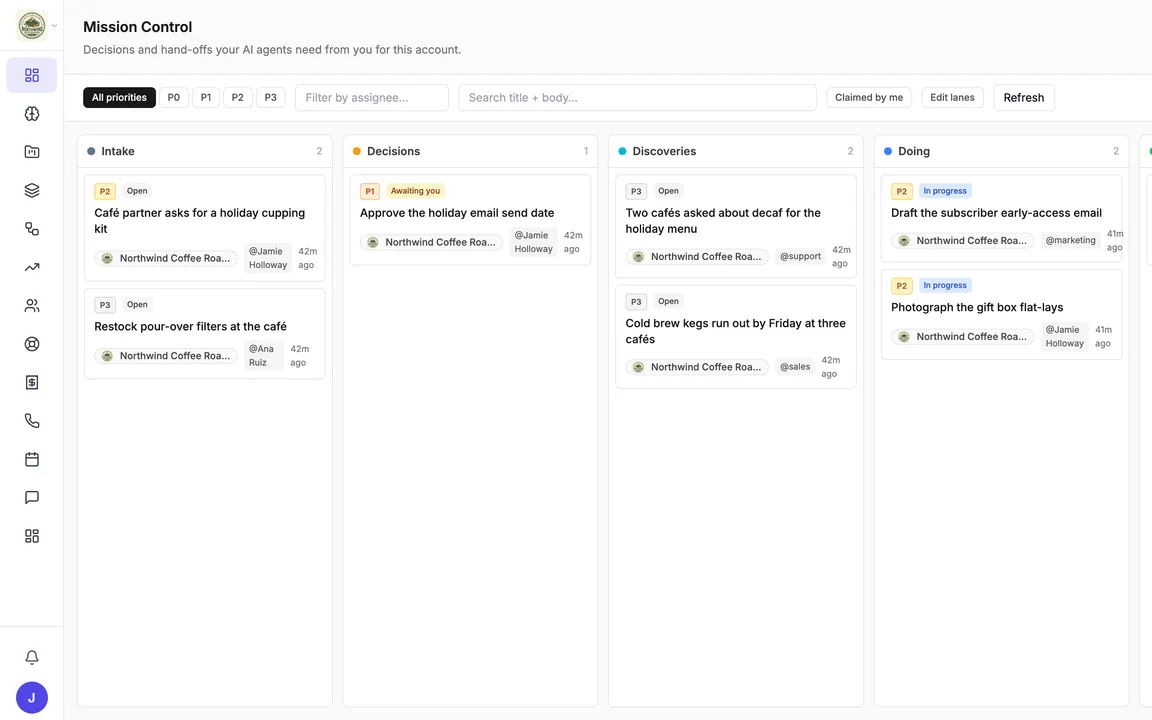Open the dollar receipt billing icon
The image size is (1152, 720).
(32, 382)
